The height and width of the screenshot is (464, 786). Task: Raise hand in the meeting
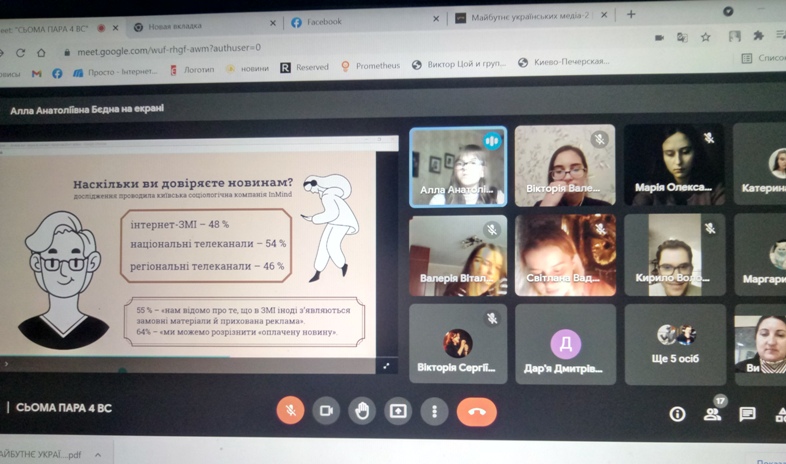tap(362, 411)
